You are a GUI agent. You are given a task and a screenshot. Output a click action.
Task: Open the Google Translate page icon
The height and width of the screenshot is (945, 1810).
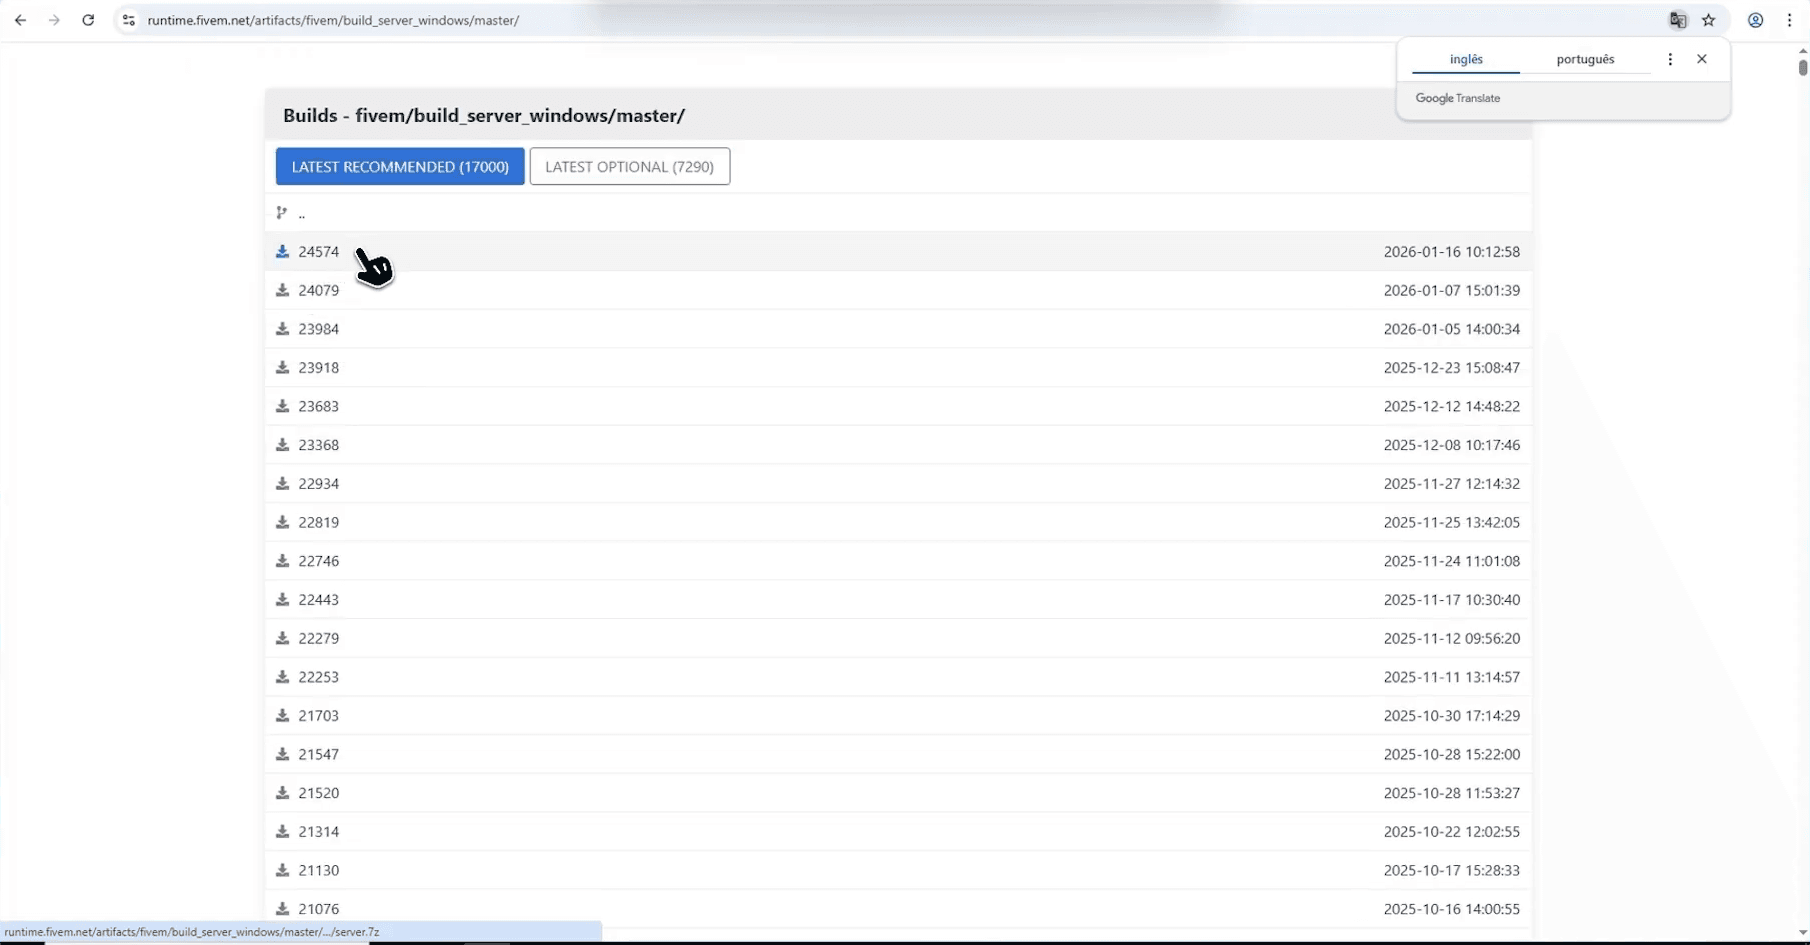pyautogui.click(x=1678, y=20)
